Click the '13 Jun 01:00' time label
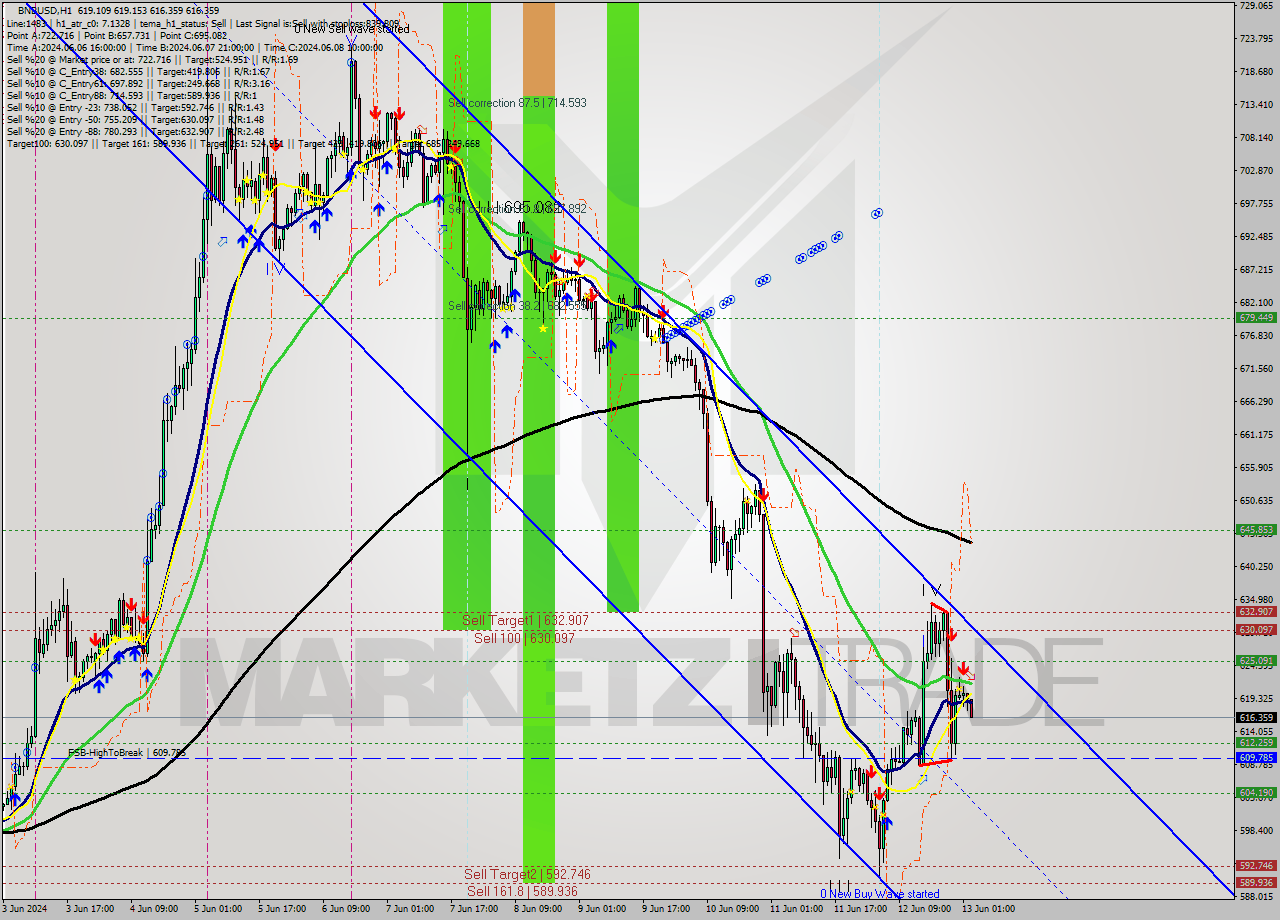The height and width of the screenshot is (920, 1280). pyautogui.click(x=987, y=909)
